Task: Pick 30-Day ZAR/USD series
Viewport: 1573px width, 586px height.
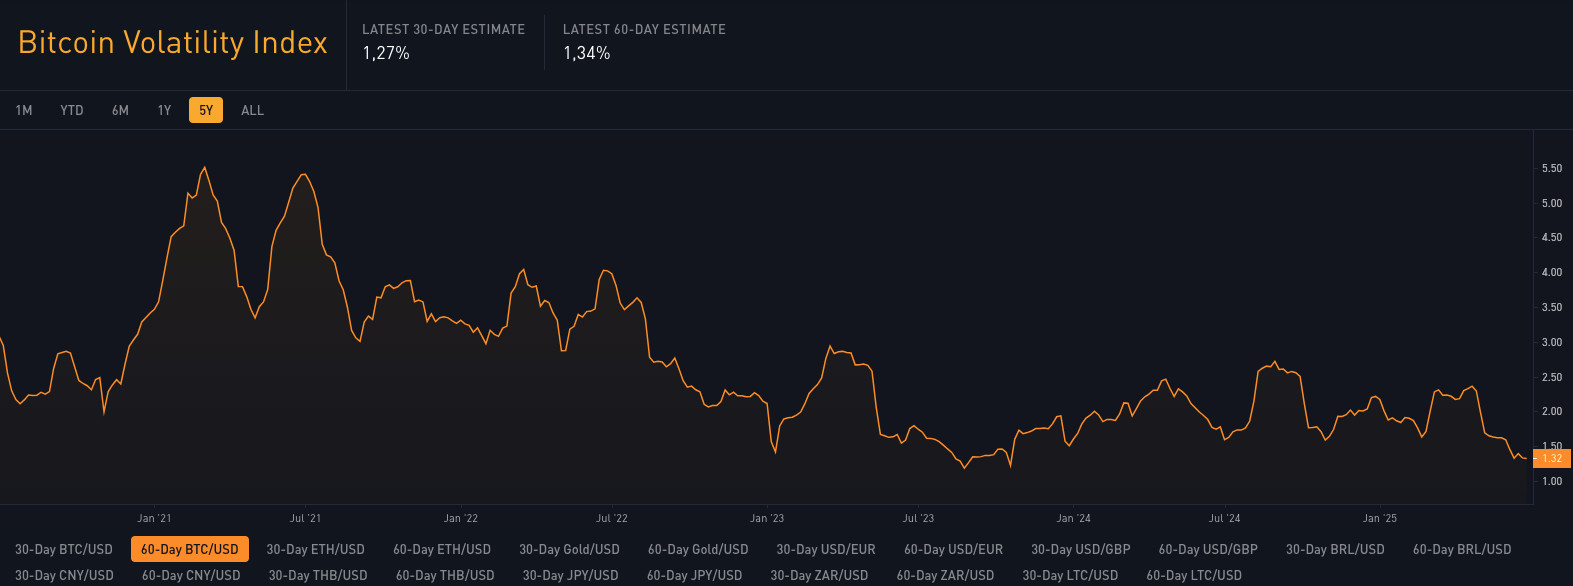Action: coord(819,575)
